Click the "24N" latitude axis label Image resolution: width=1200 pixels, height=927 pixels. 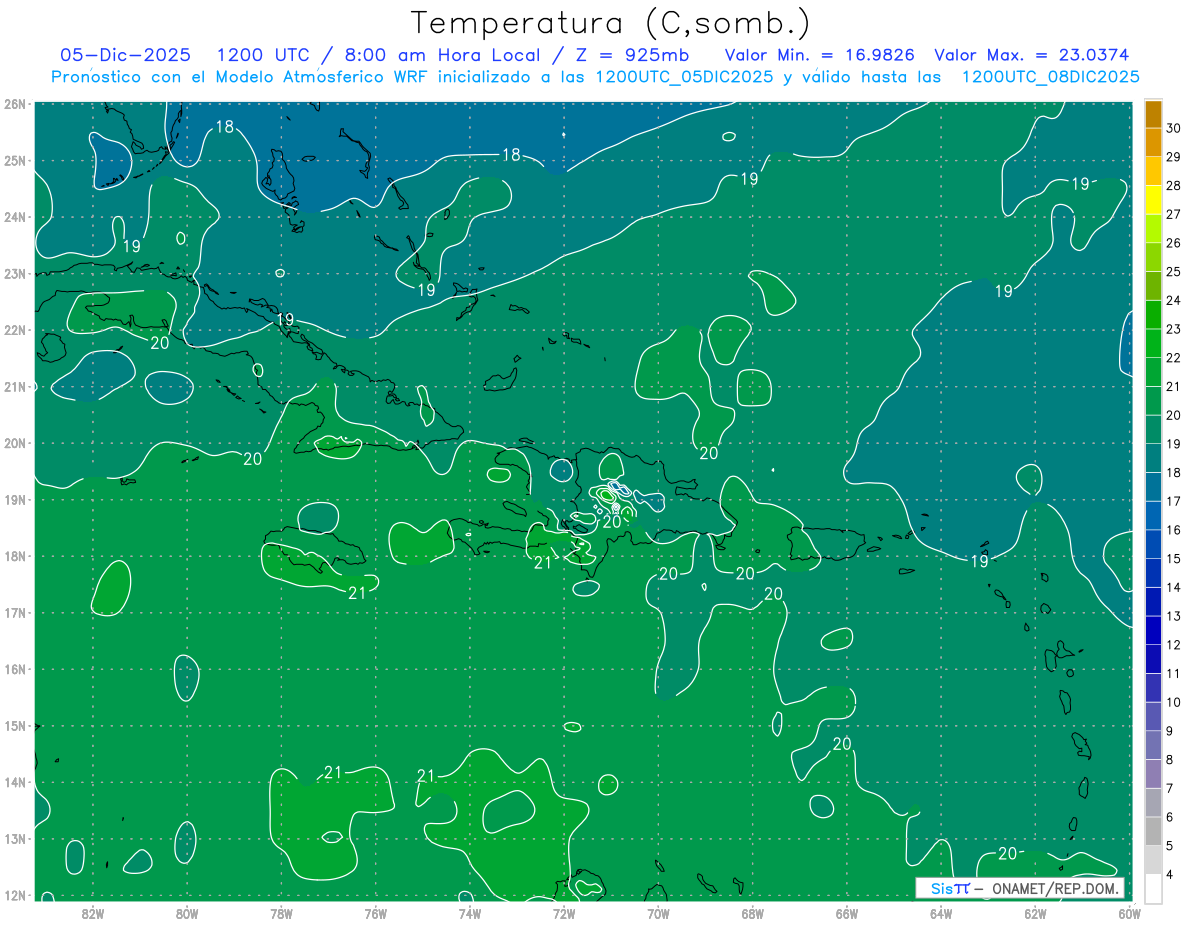[x=15, y=217]
